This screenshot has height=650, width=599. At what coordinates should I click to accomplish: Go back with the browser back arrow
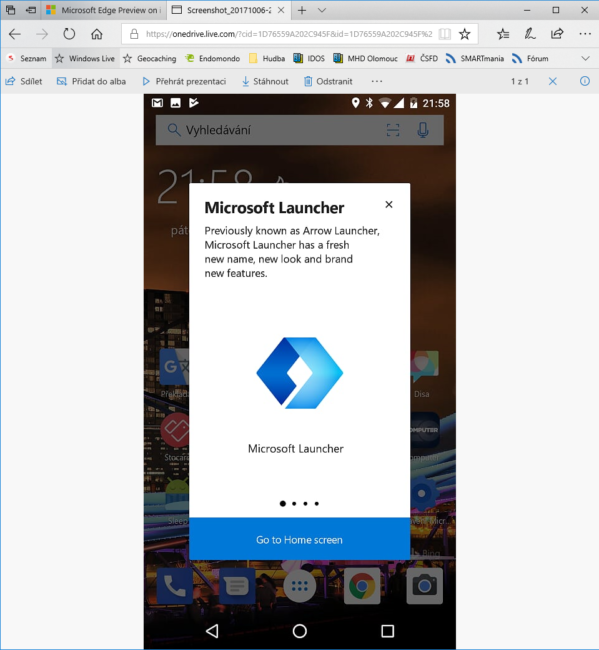coord(15,34)
